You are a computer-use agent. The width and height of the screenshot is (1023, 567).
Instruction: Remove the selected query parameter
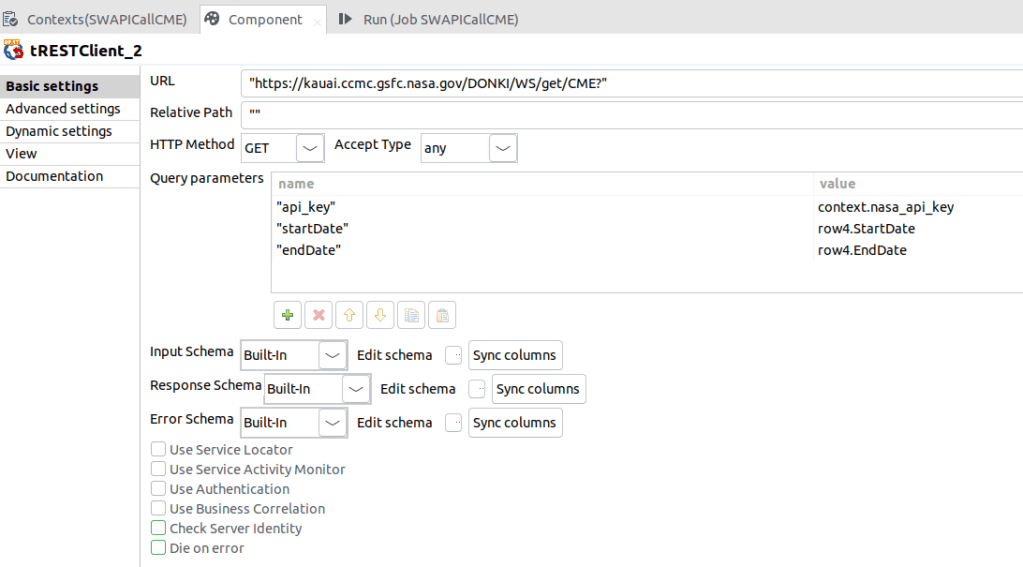[x=319, y=315]
